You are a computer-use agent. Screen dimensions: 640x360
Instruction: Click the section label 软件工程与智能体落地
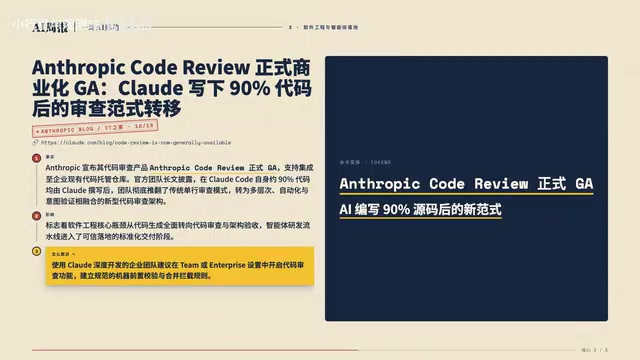tap(331, 27)
